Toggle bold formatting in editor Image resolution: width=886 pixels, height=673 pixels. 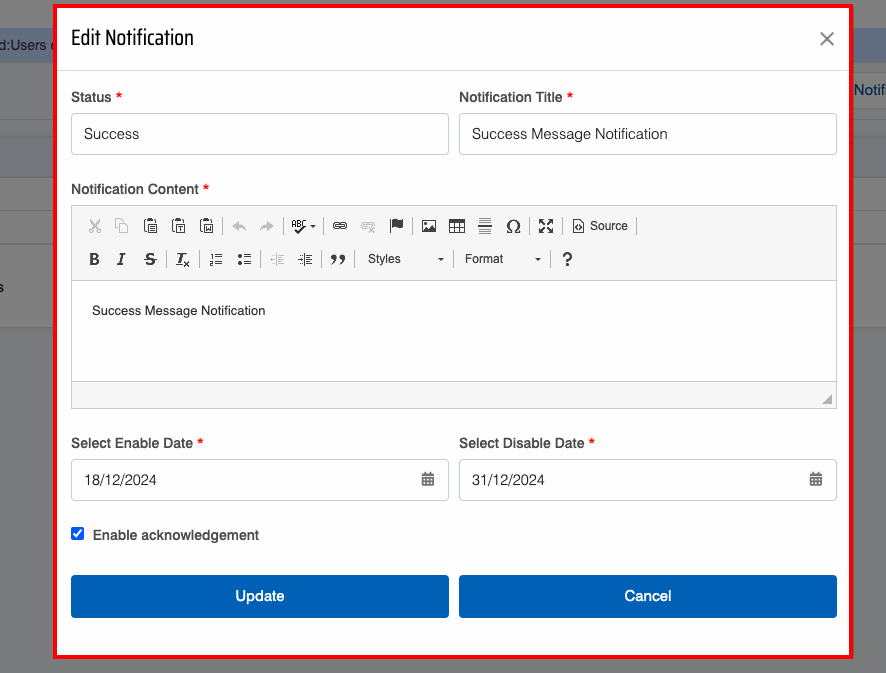pyautogui.click(x=94, y=259)
